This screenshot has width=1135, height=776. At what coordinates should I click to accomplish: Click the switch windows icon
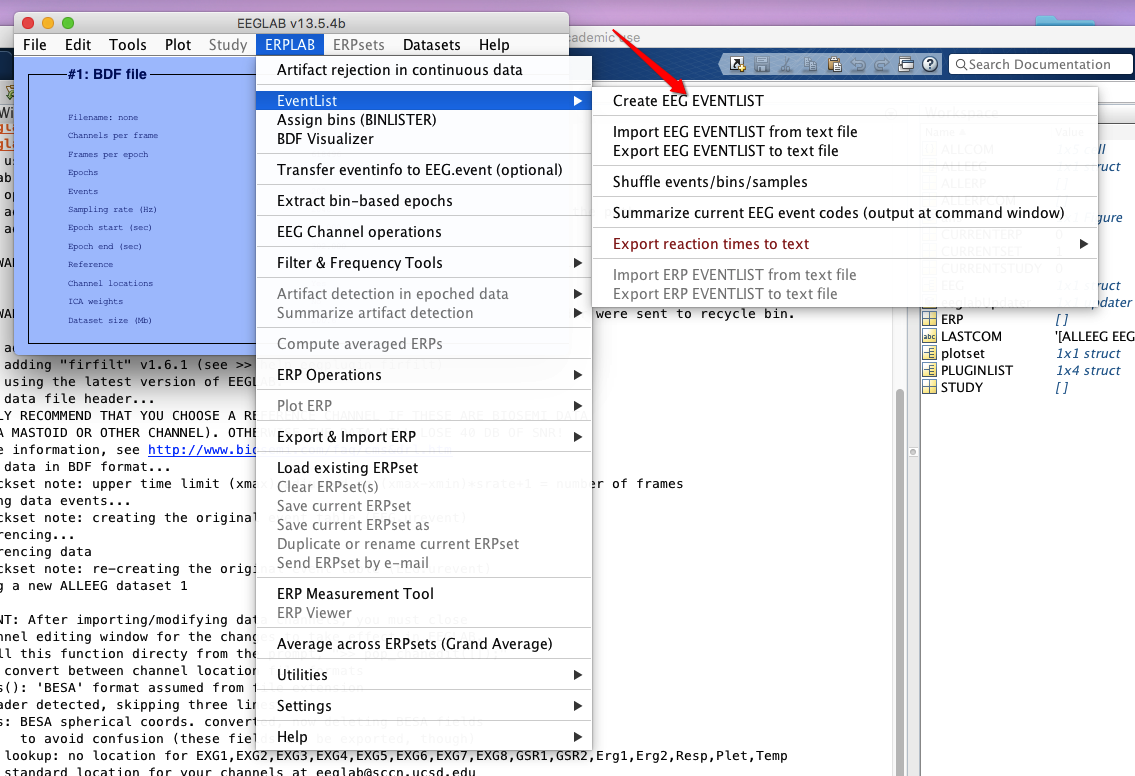coord(906,64)
